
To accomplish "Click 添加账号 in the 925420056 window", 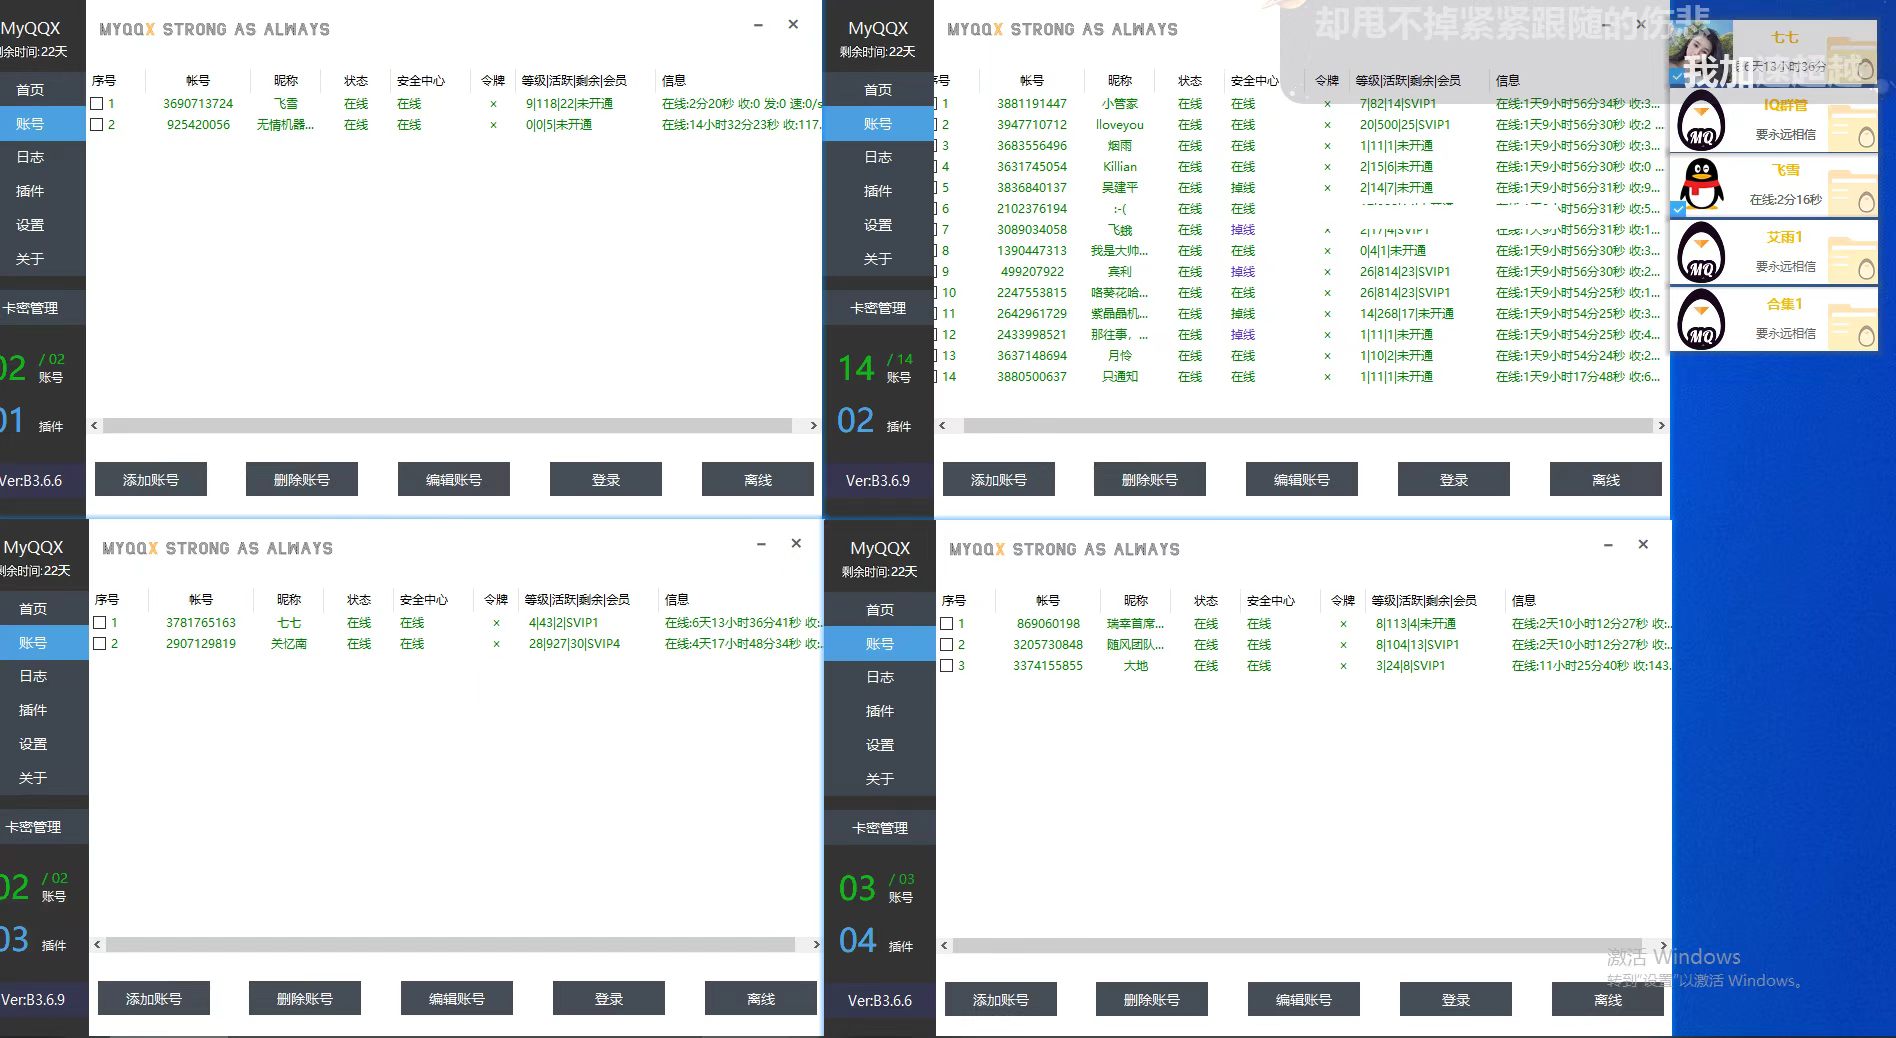I will click(x=151, y=480).
